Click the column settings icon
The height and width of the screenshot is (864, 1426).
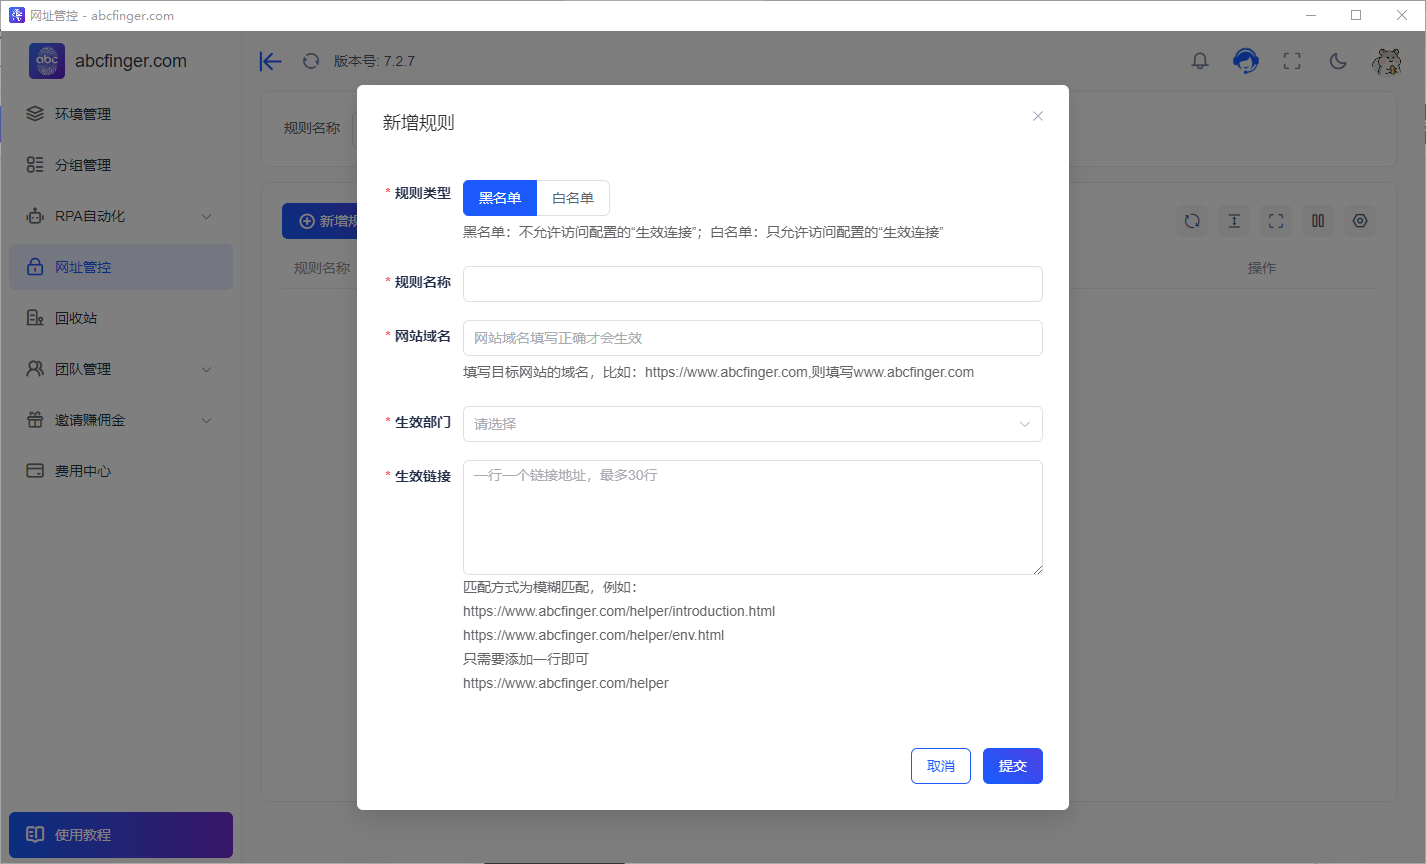point(1318,221)
